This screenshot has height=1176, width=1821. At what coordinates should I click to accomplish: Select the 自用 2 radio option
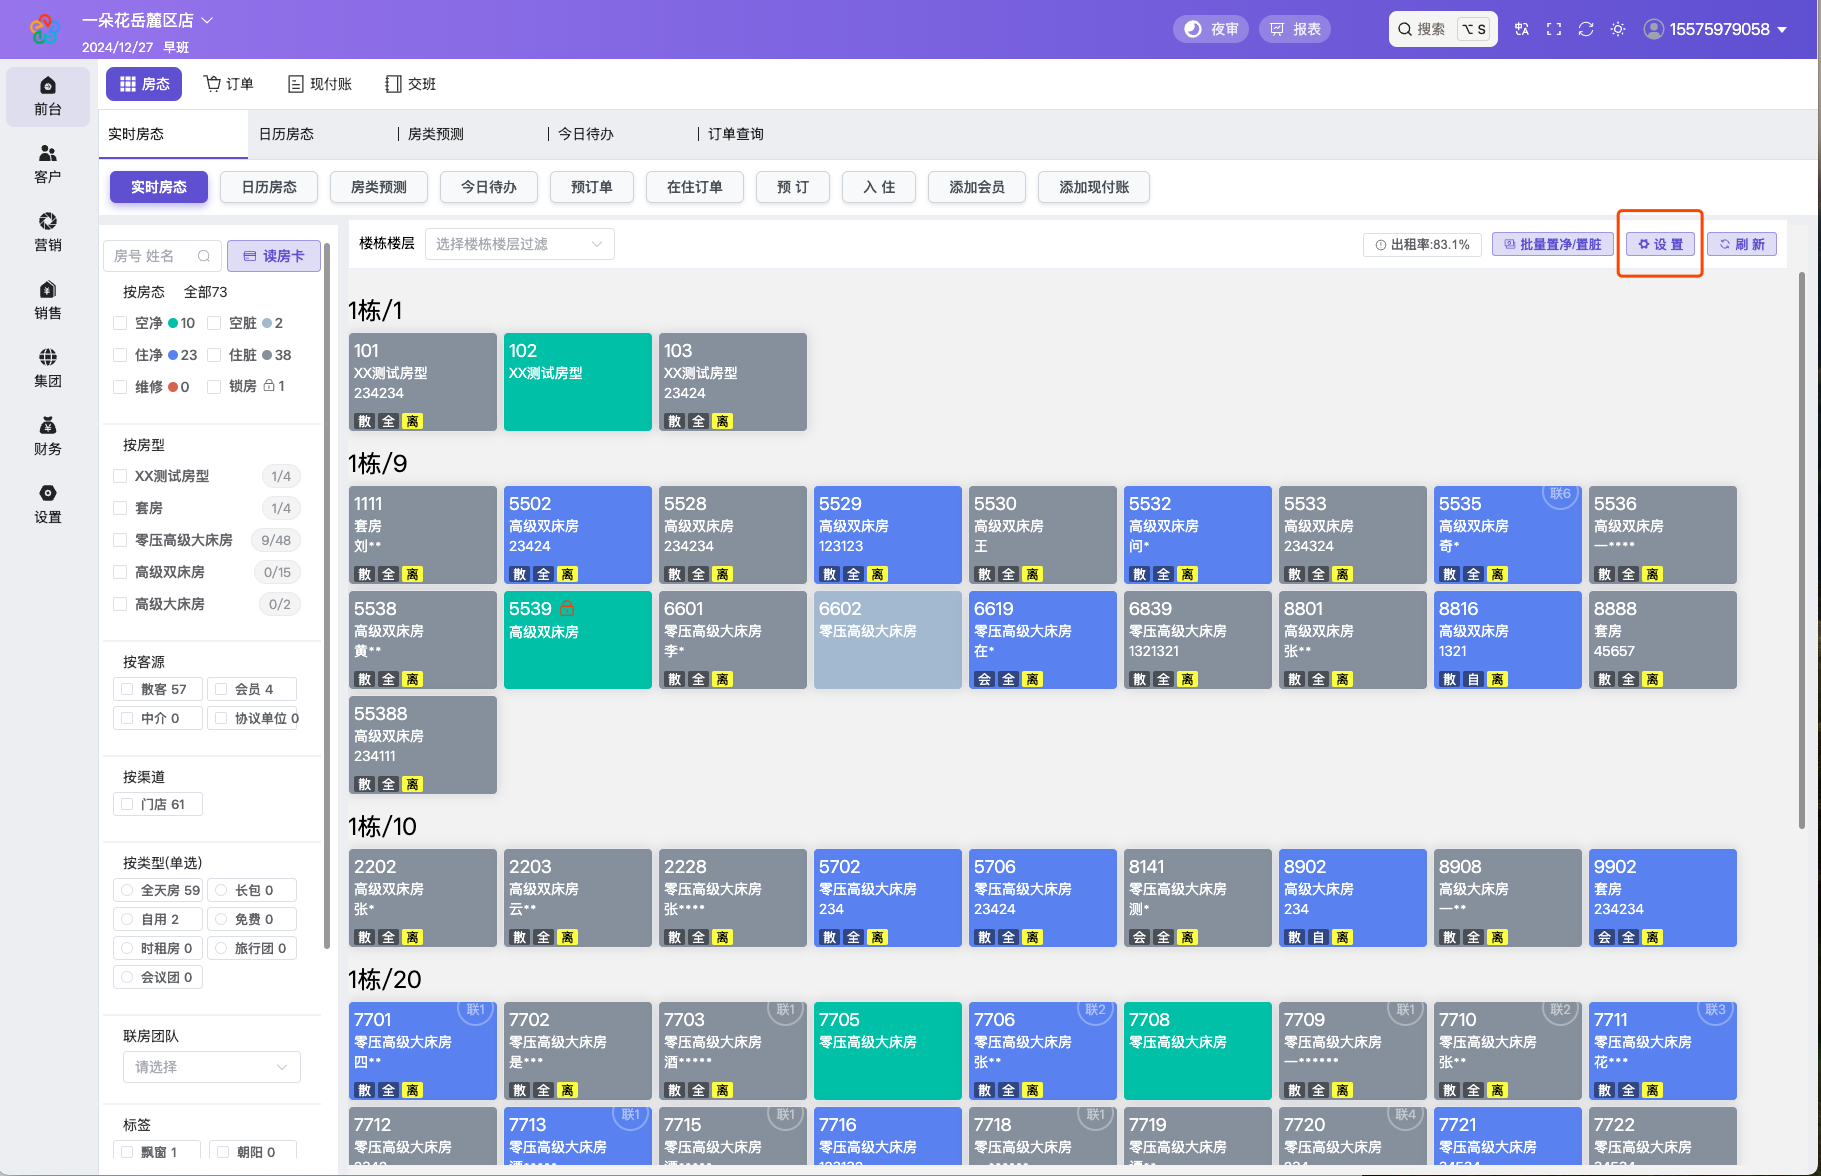pyautogui.click(x=127, y=919)
